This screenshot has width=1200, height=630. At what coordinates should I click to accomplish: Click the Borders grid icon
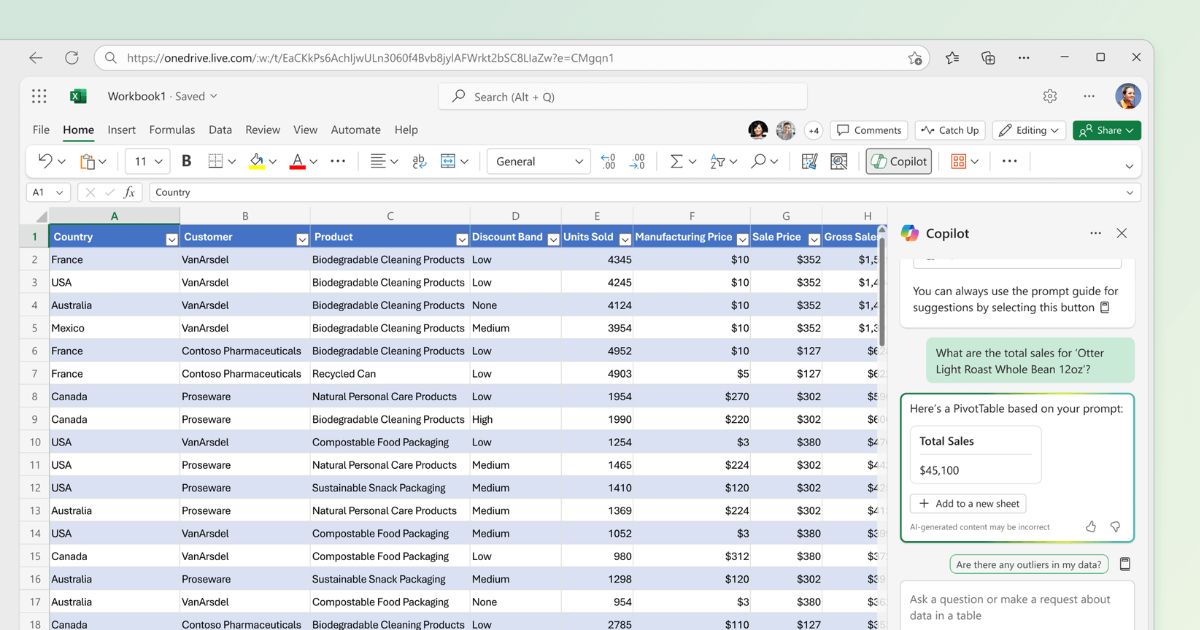[x=215, y=161]
